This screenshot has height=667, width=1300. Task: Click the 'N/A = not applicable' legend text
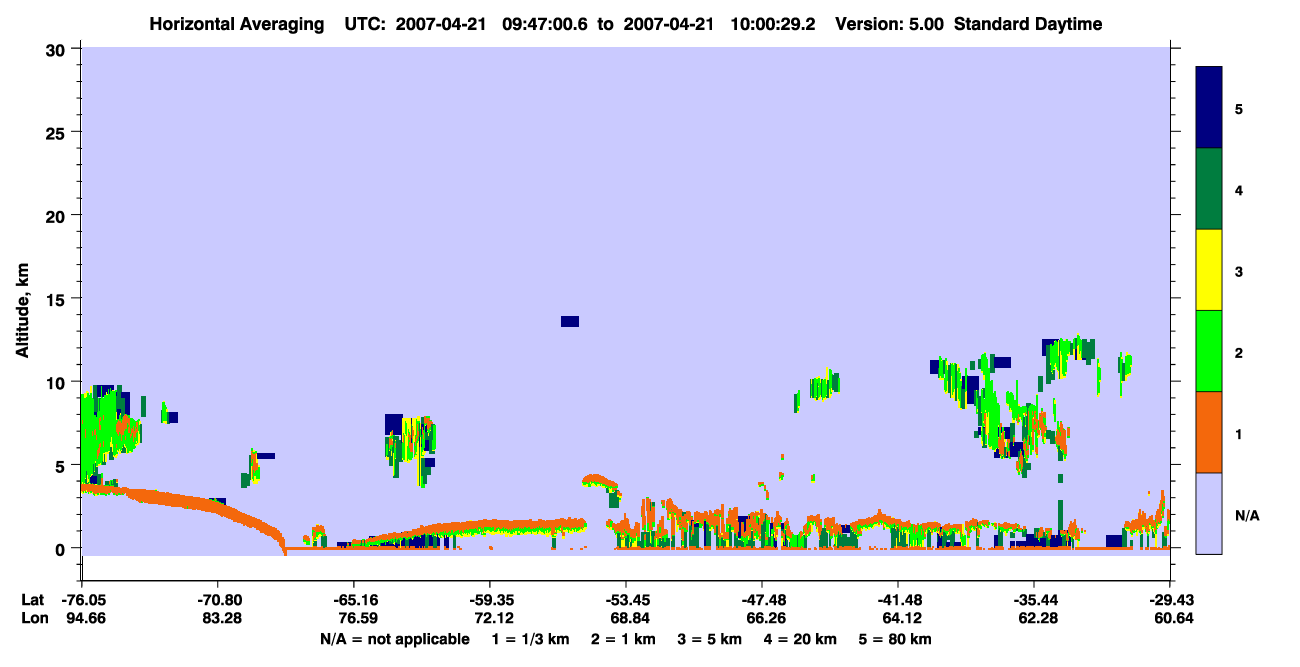[x=394, y=639]
